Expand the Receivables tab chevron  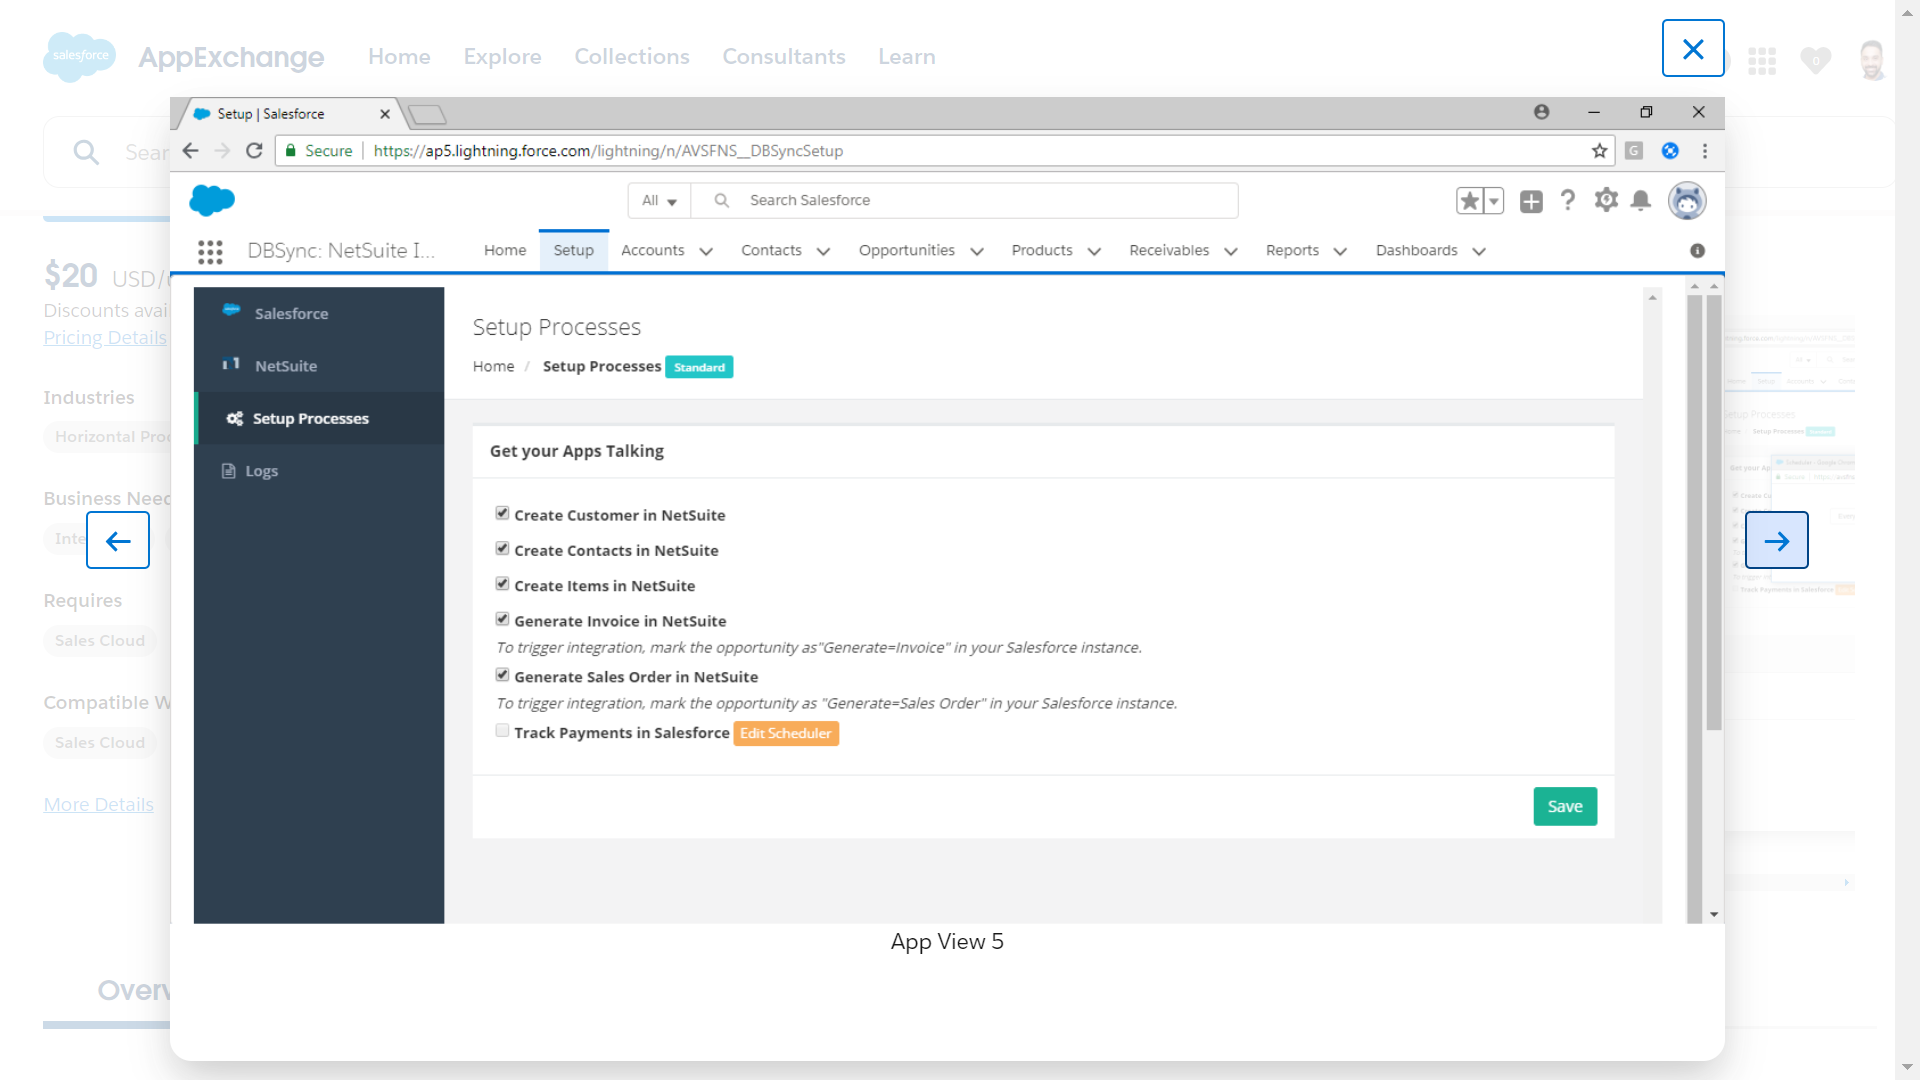click(x=1231, y=252)
